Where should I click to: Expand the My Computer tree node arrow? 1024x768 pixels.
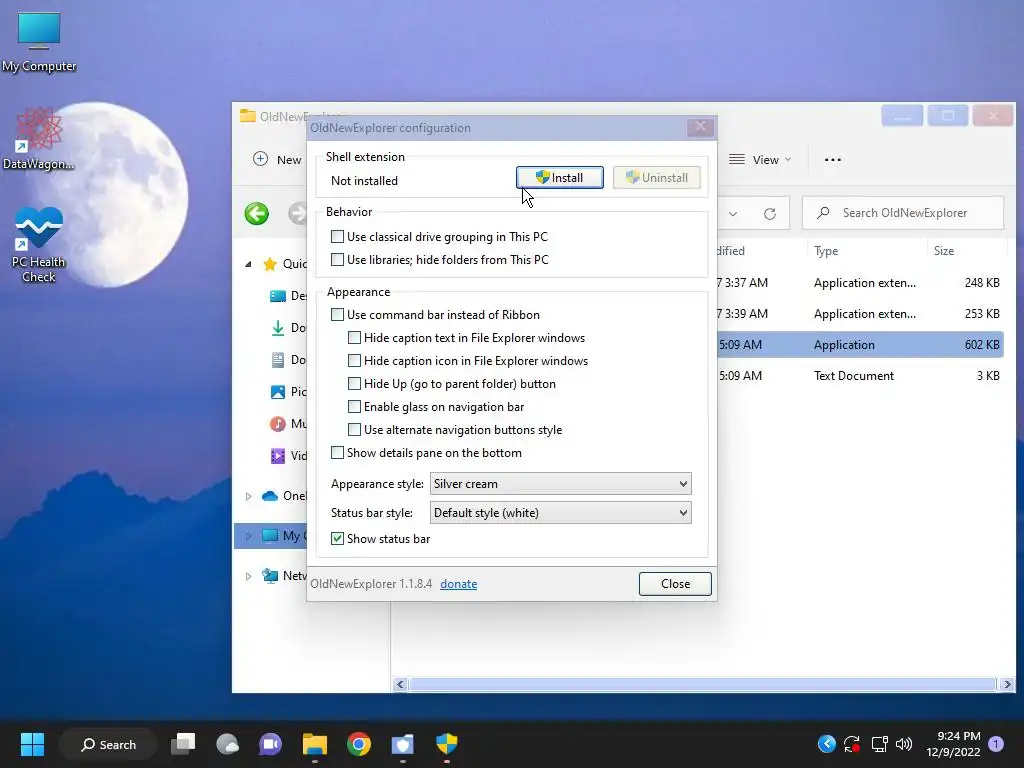click(248, 536)
